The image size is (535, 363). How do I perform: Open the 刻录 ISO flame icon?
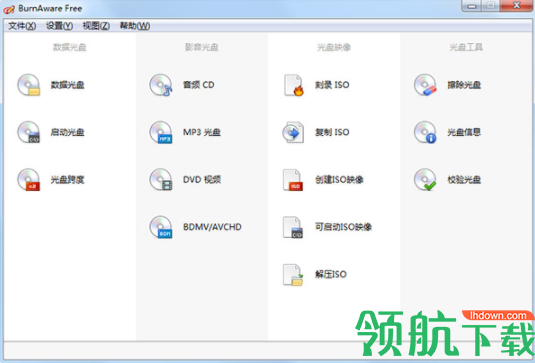click(x=293, y=85)
